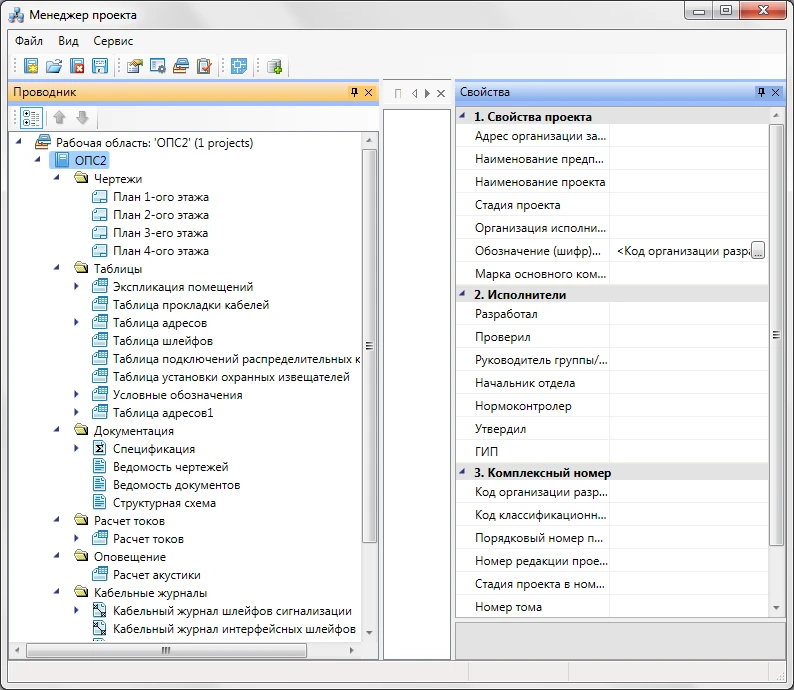Click the ellipsis button in Обозначение (шифр) row
The height and width of the screenshot is (690, 794).
pos(758,251)
